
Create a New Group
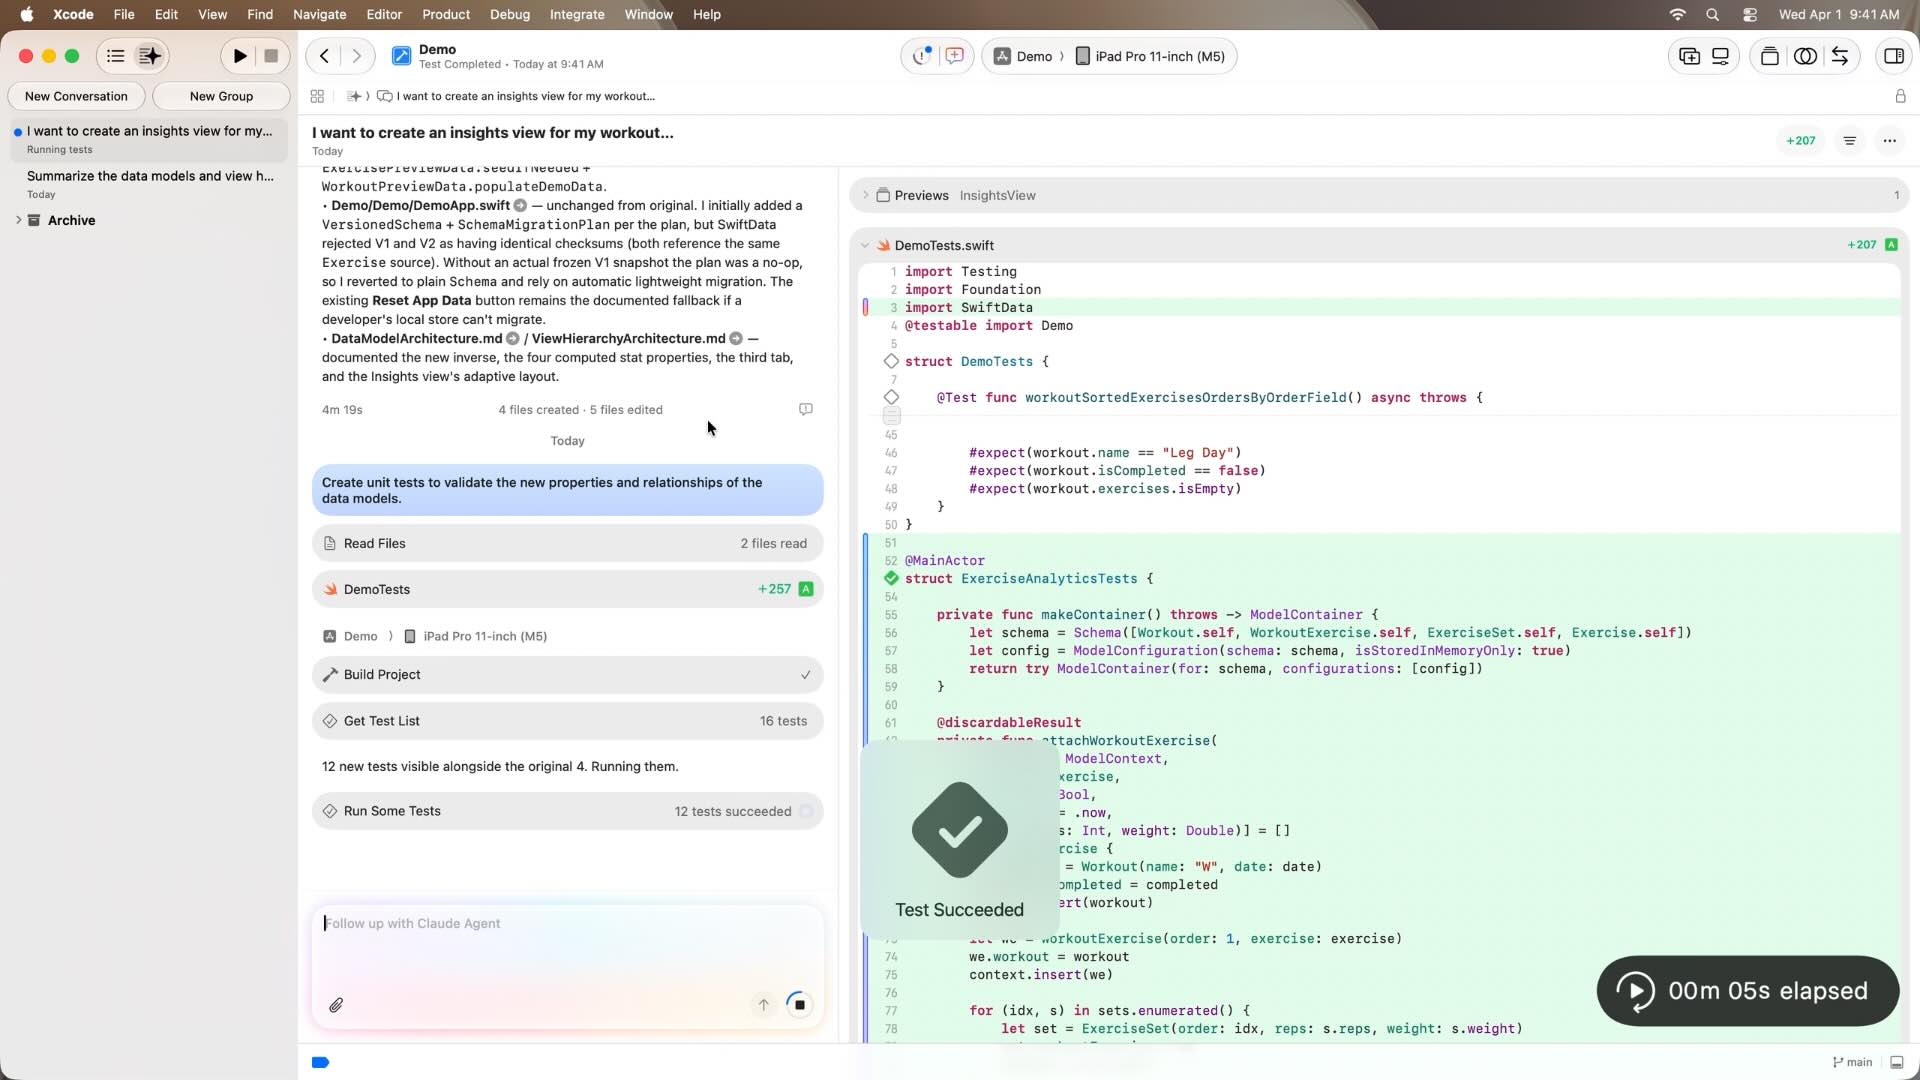(221, 96)
